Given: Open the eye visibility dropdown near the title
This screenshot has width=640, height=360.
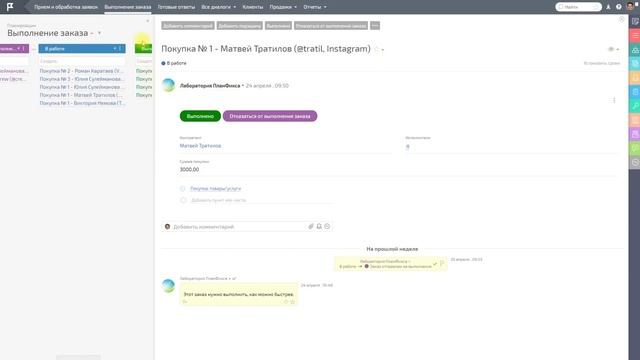Looking at the screenshot, I should 613,49.
